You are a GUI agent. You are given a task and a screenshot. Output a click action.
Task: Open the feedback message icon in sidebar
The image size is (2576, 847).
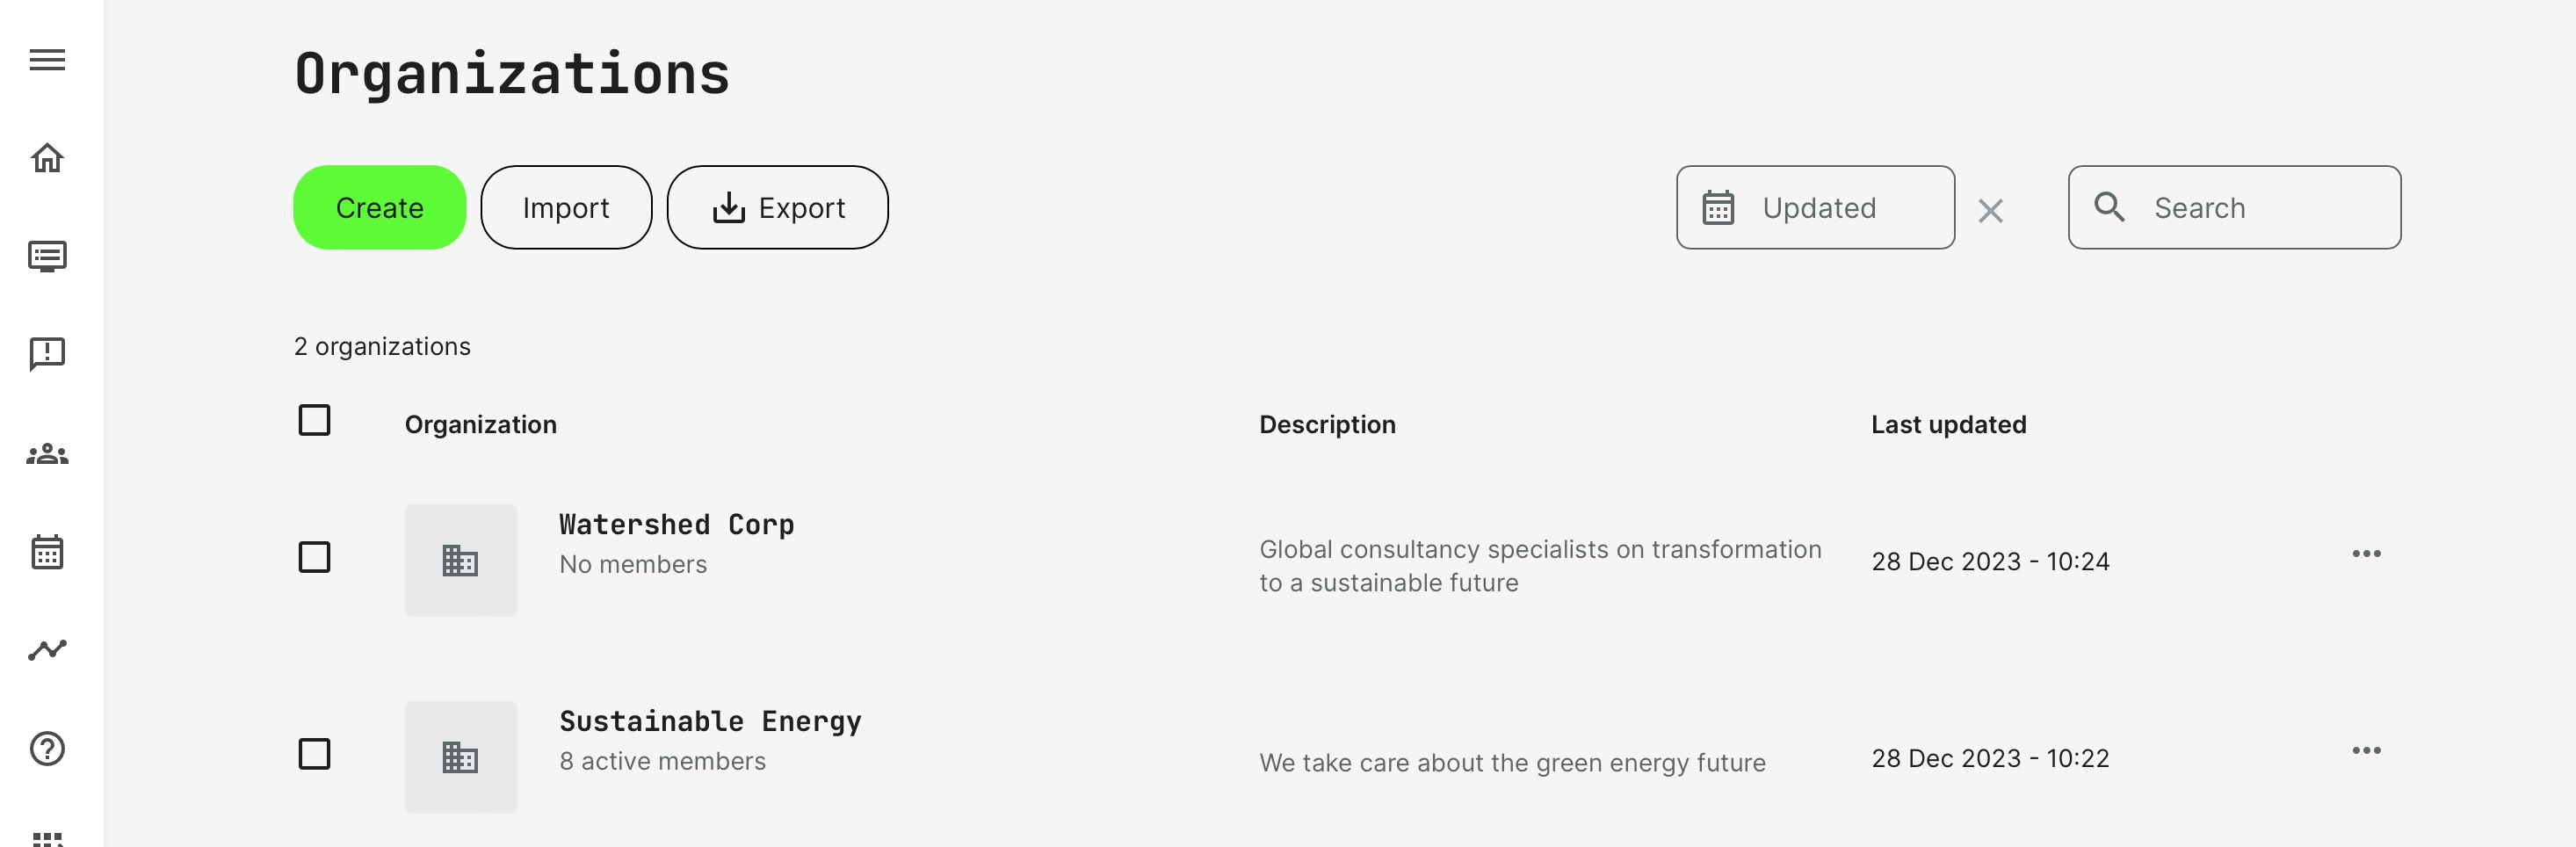[47, 354]
